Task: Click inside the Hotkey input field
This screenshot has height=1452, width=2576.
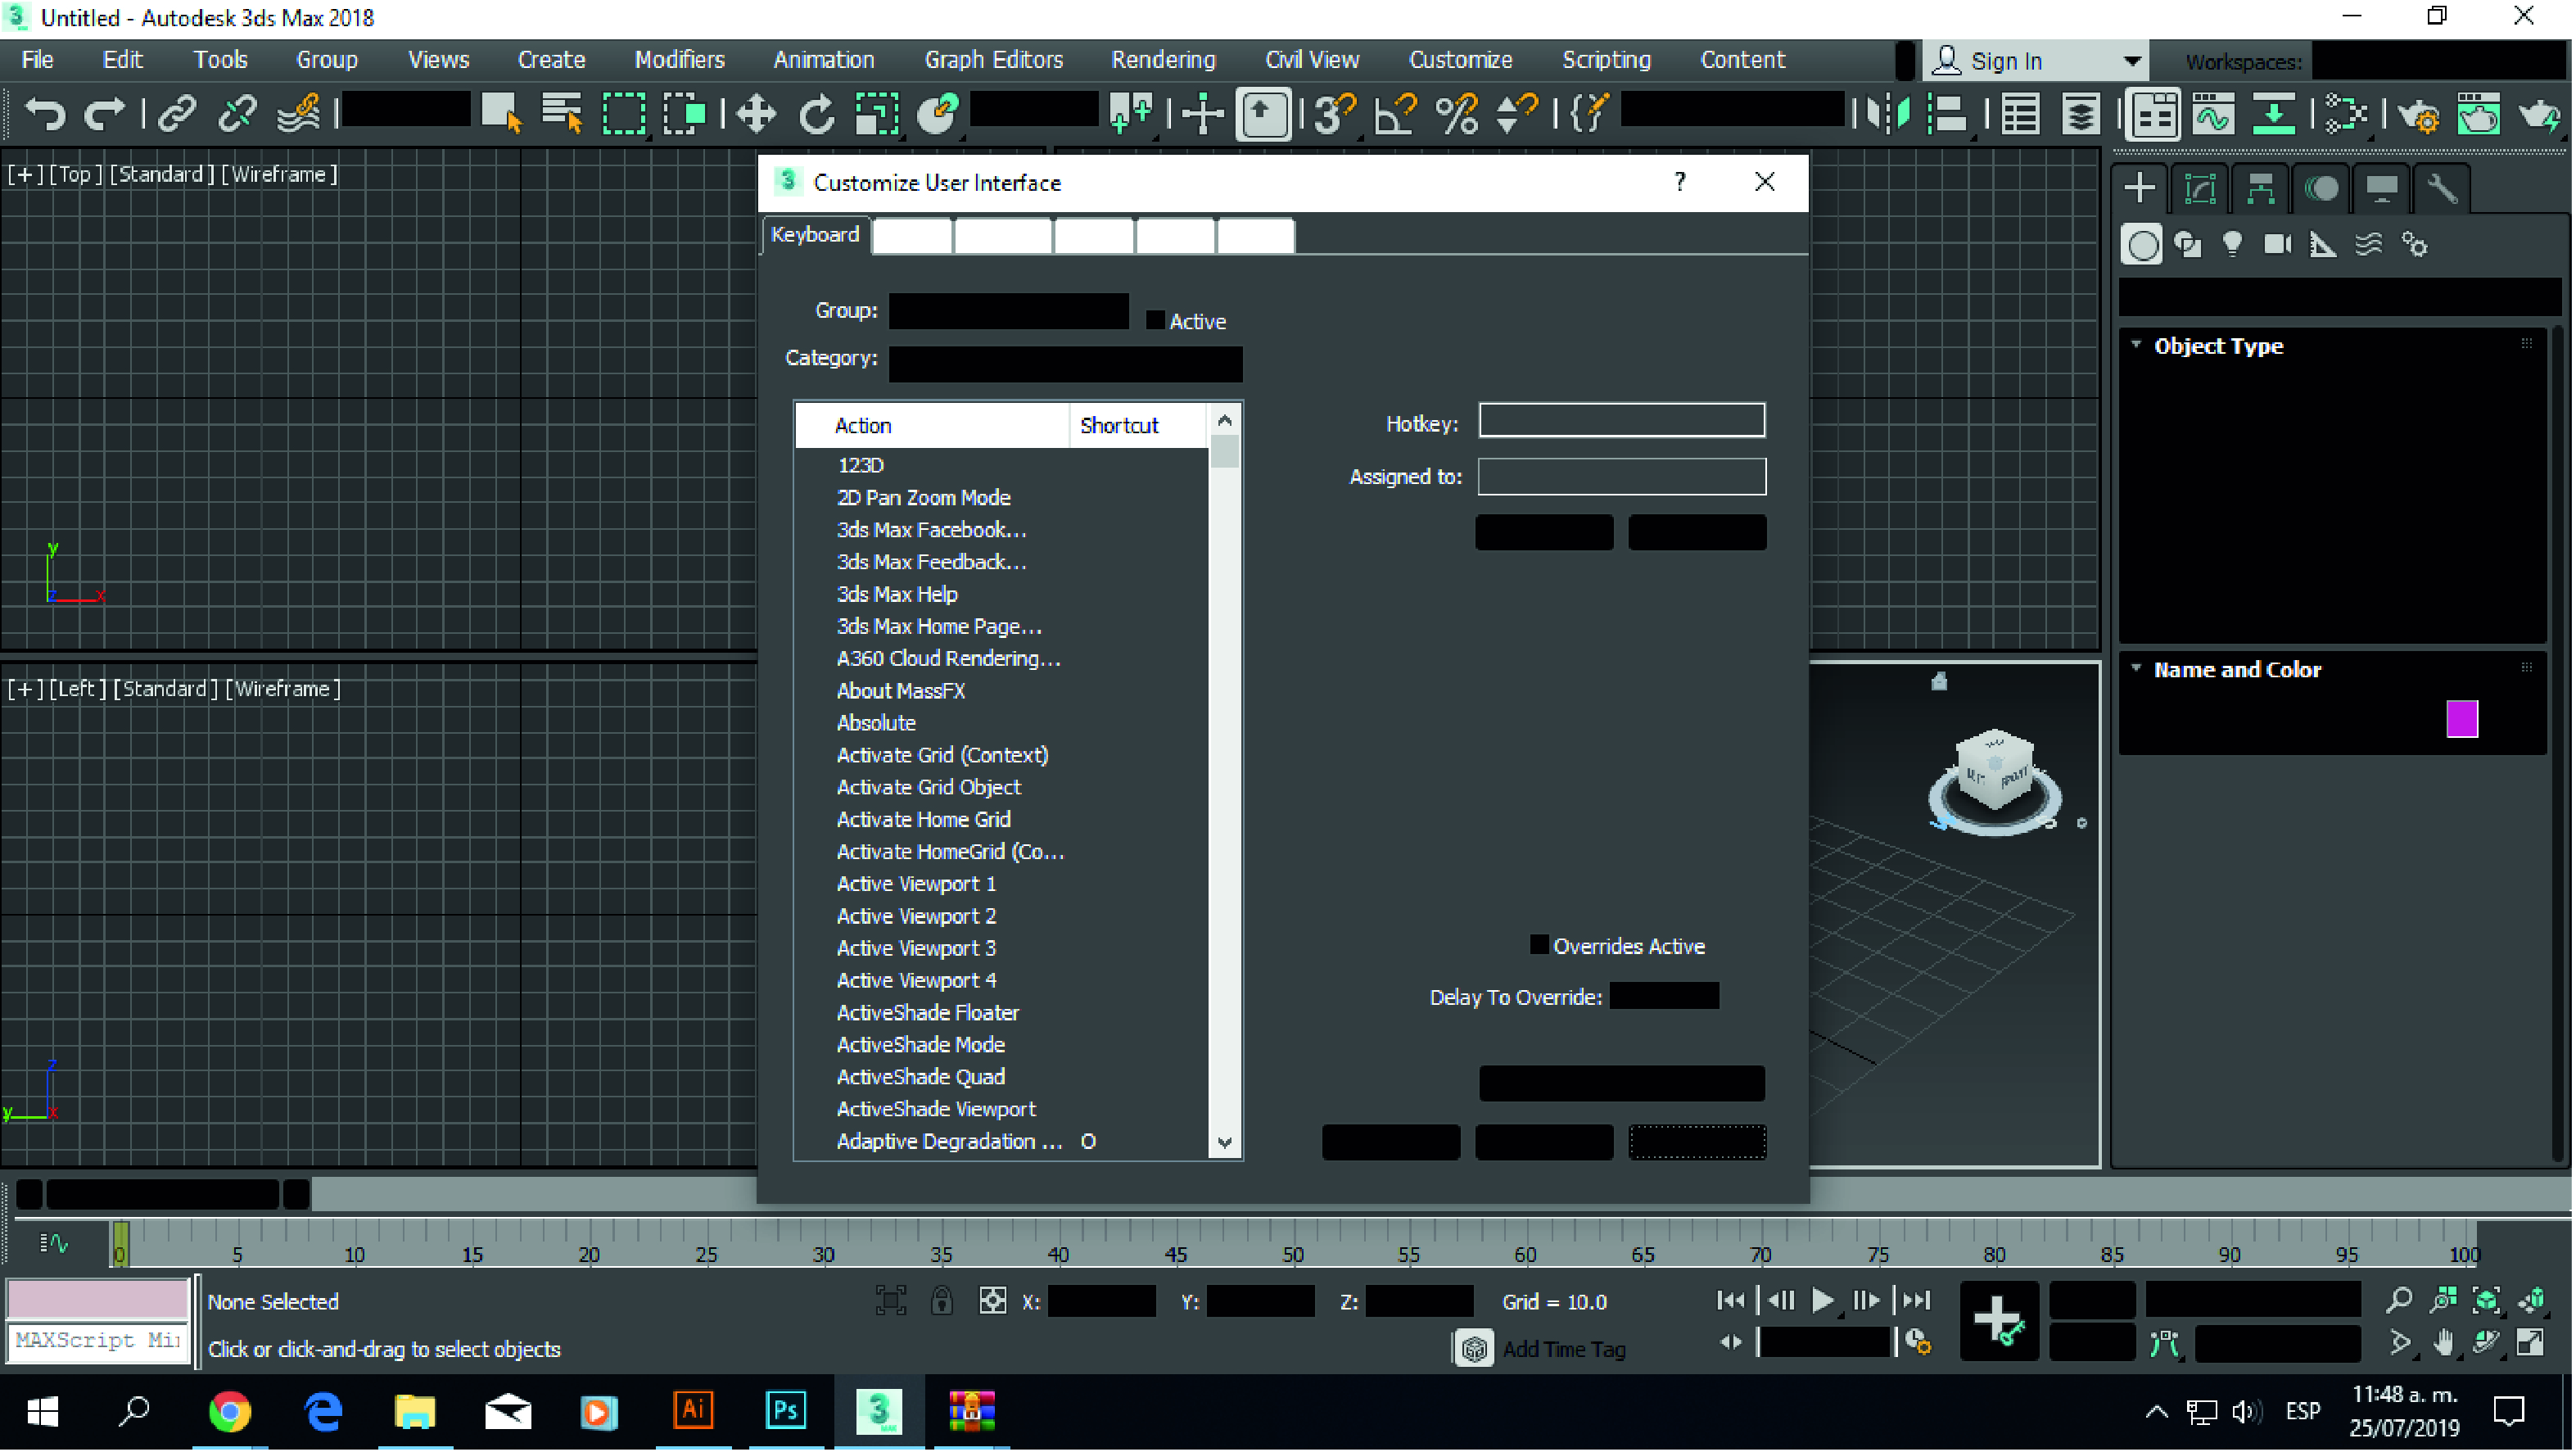Action: click(x=1621, y=421)
